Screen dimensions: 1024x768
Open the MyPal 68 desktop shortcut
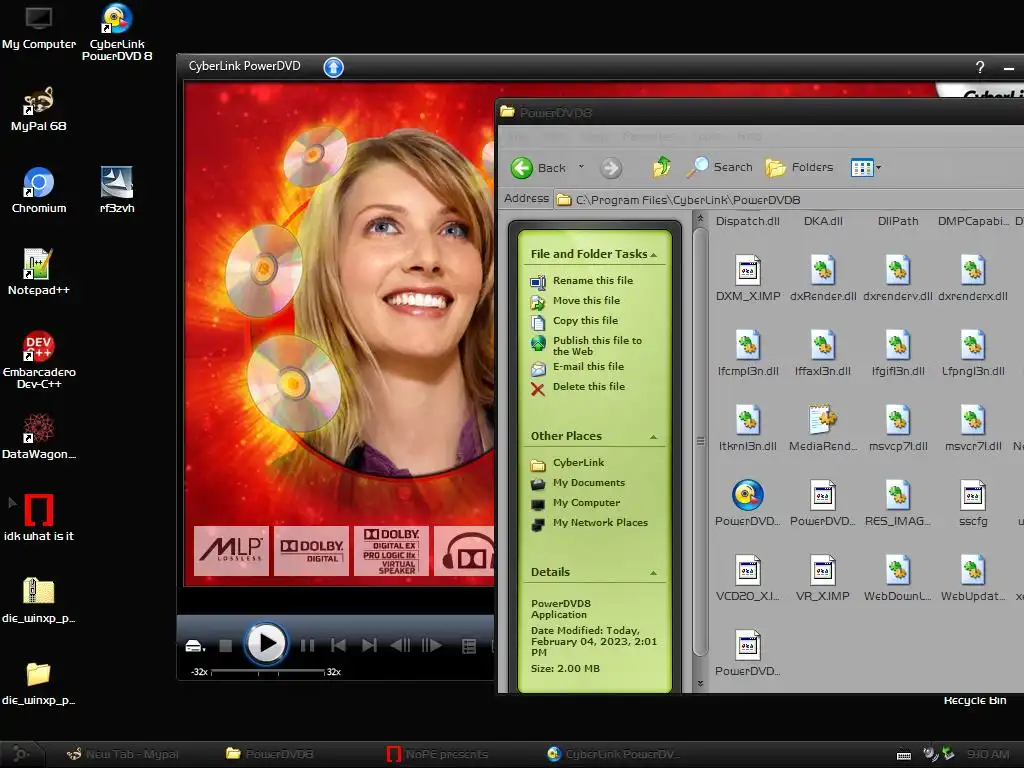tap(39, 108)
